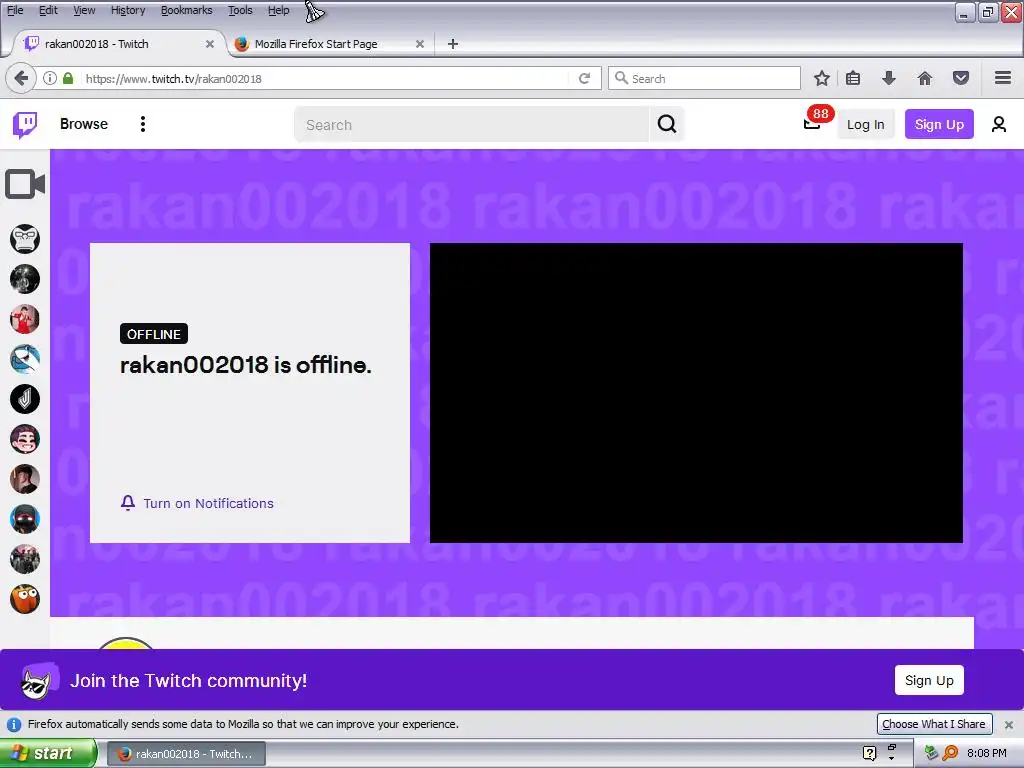Dismiss the Firefox data notification bar
1024x768 pixels.
[1009, 724]
